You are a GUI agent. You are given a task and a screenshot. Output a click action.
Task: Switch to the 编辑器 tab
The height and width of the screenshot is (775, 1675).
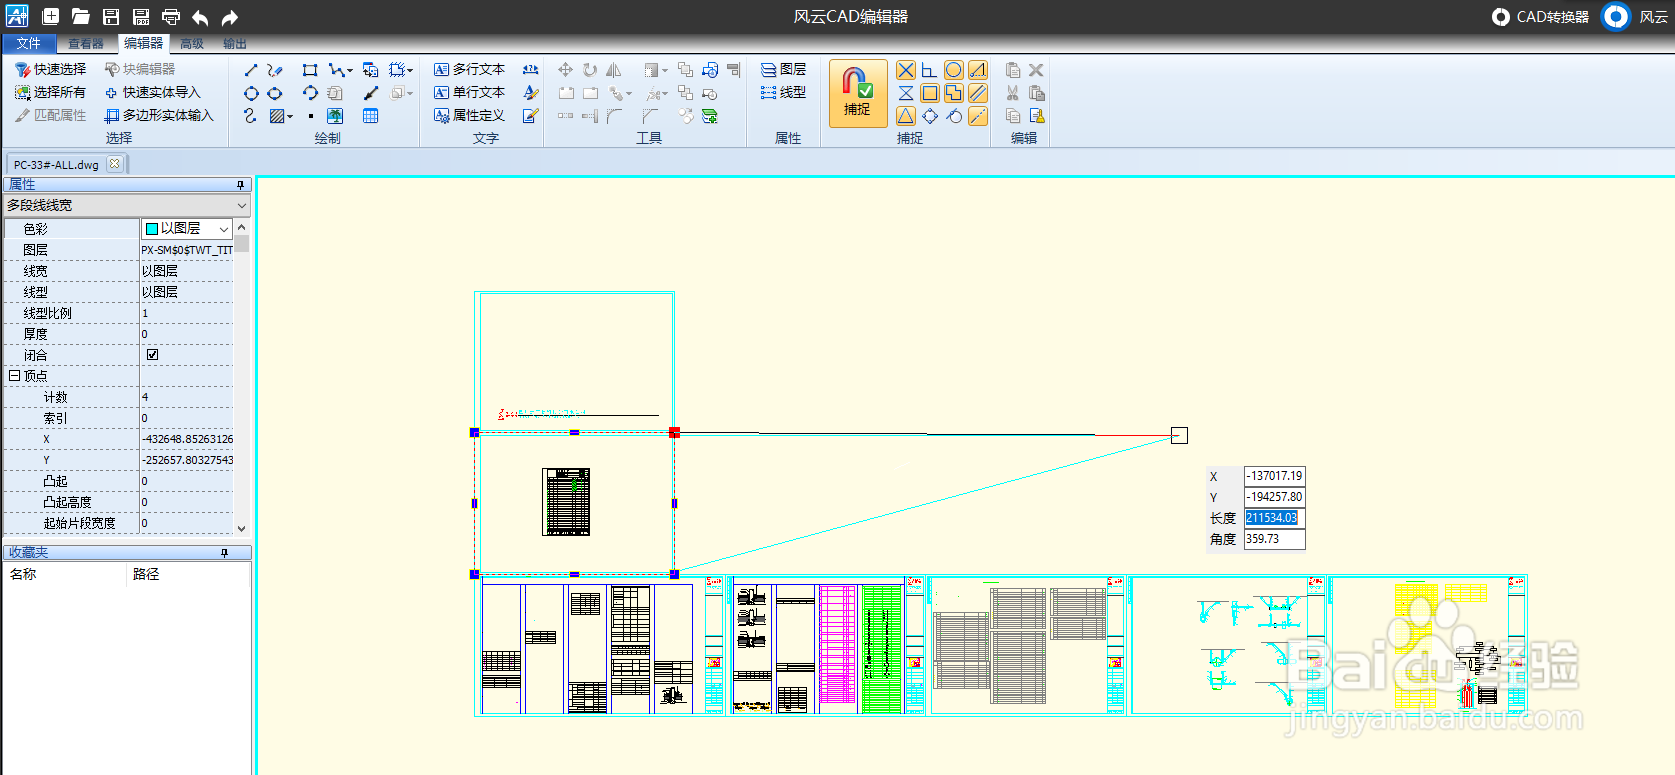[143, 43]
